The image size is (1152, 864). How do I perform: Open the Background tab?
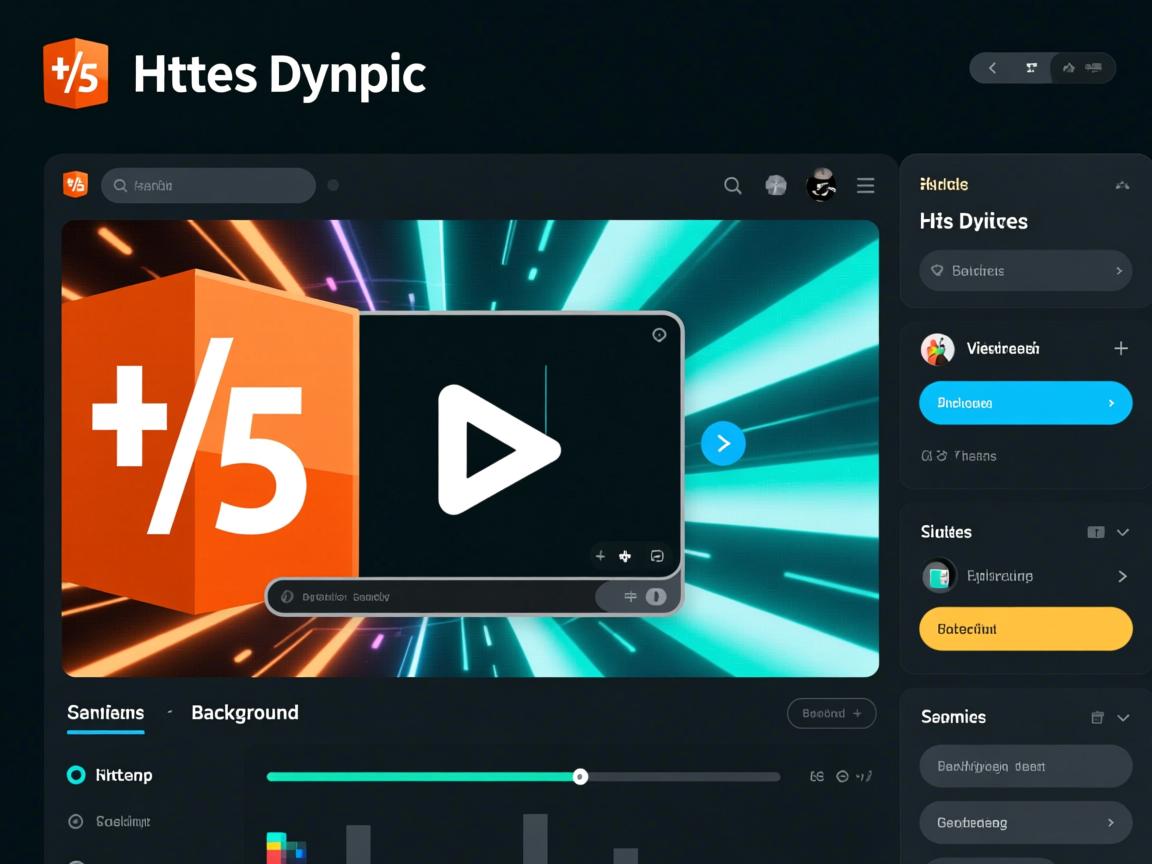point(244,712)
